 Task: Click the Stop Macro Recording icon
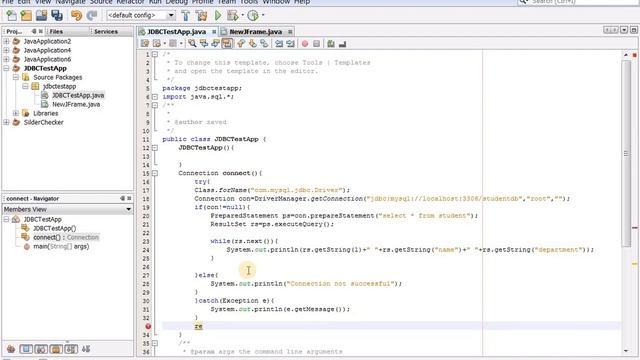(x=316, y=44)
